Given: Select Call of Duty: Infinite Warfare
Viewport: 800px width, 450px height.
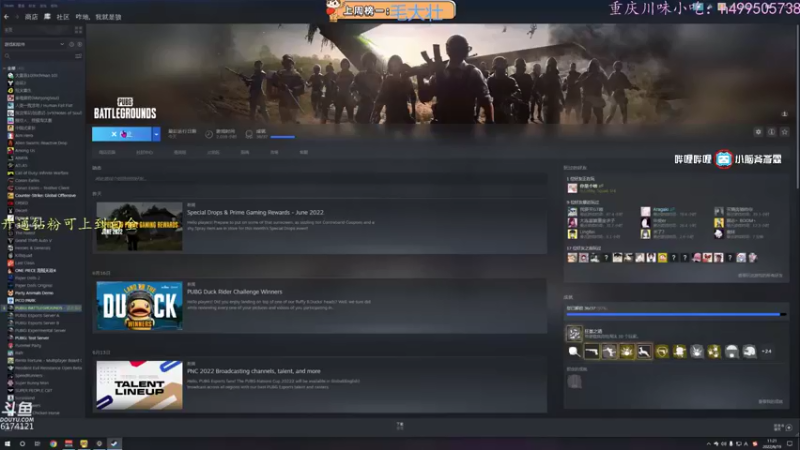Looking at the screenshot, I should pyautogui.click(x=41, y=173).
